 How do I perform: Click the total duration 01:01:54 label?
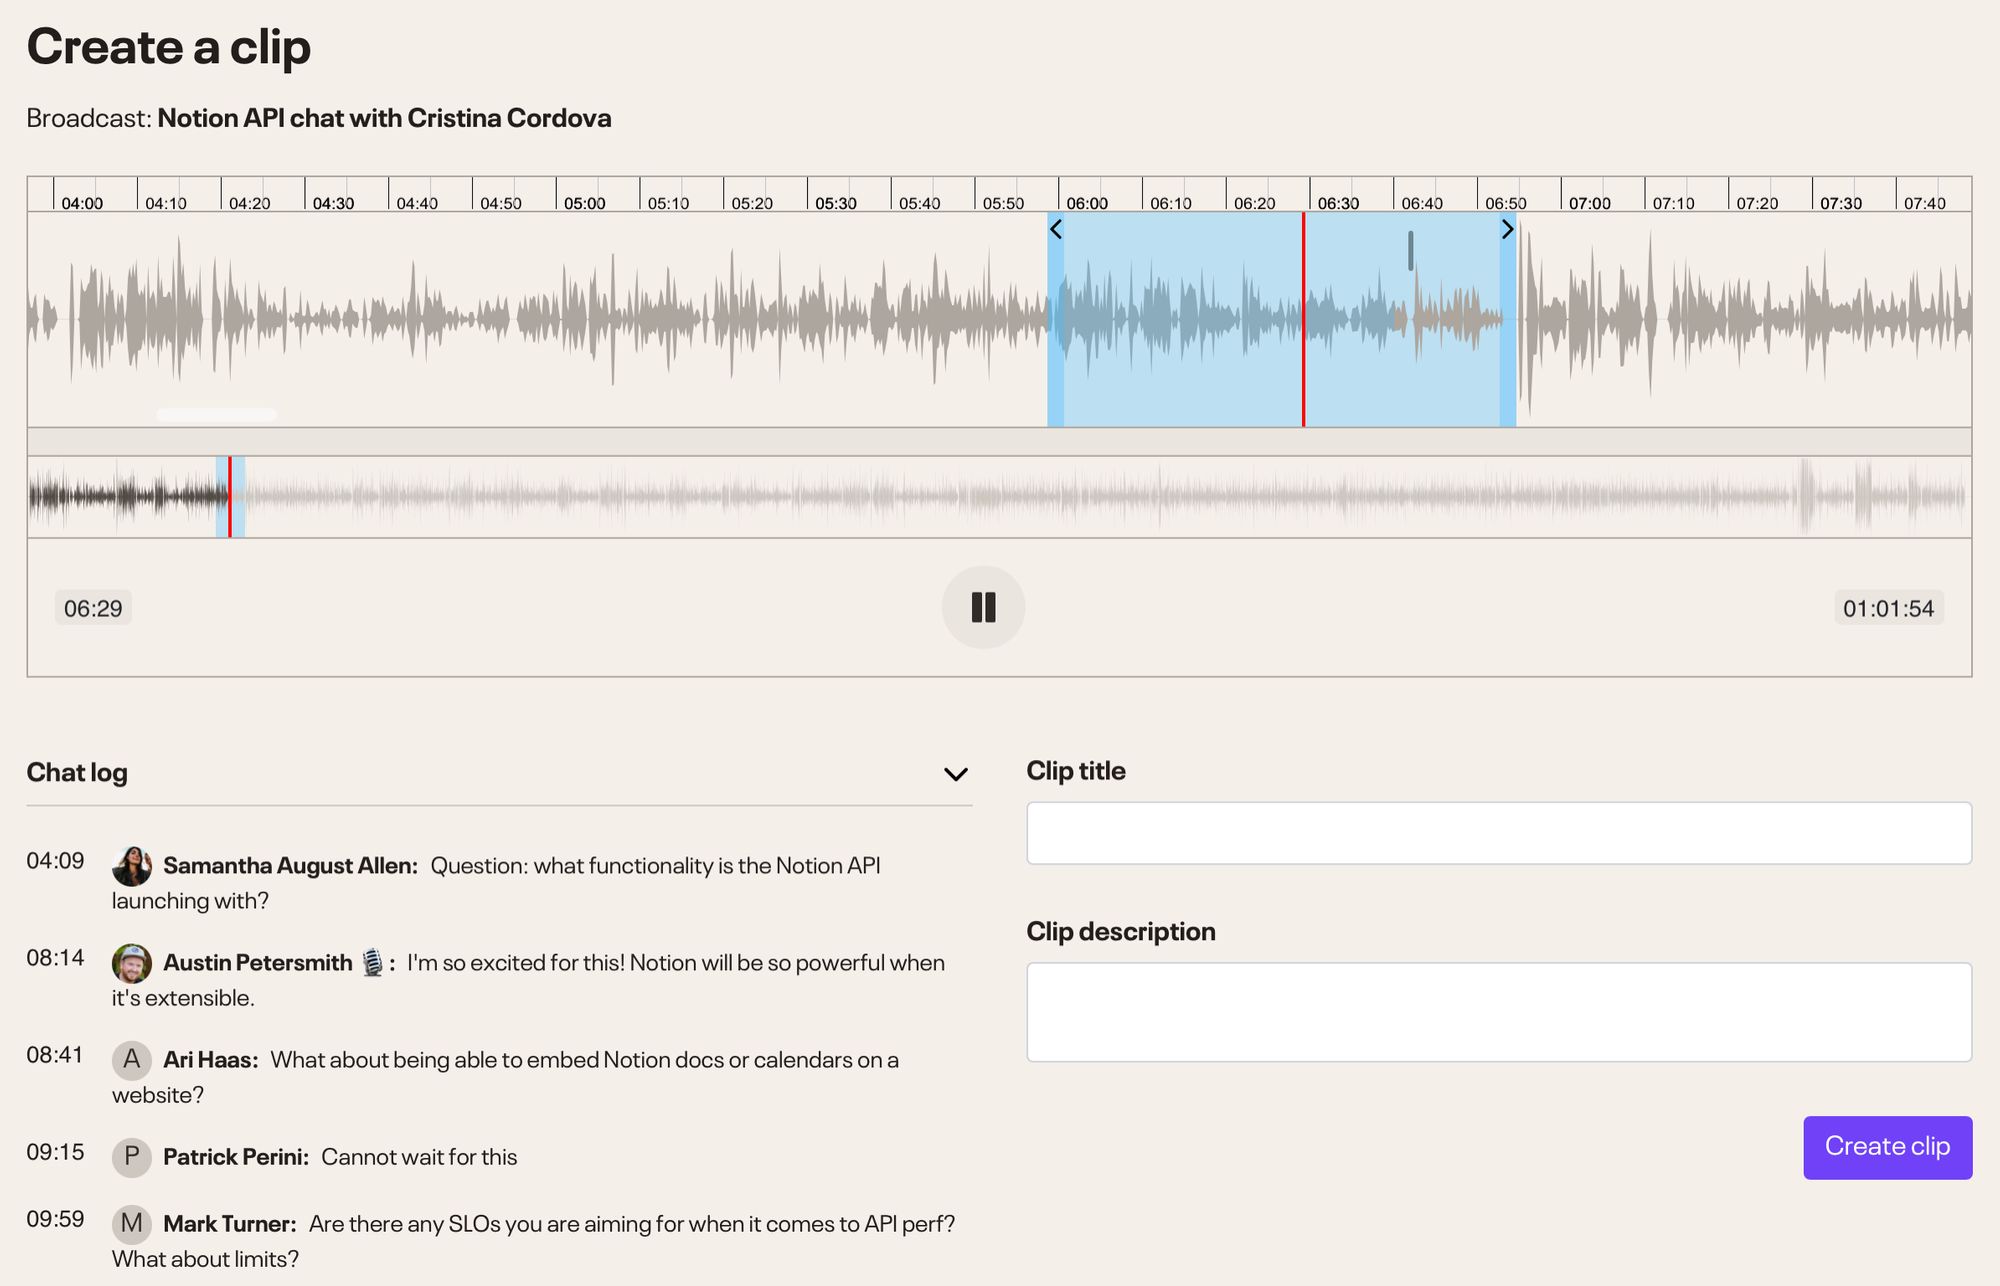tap(1889, 608)
